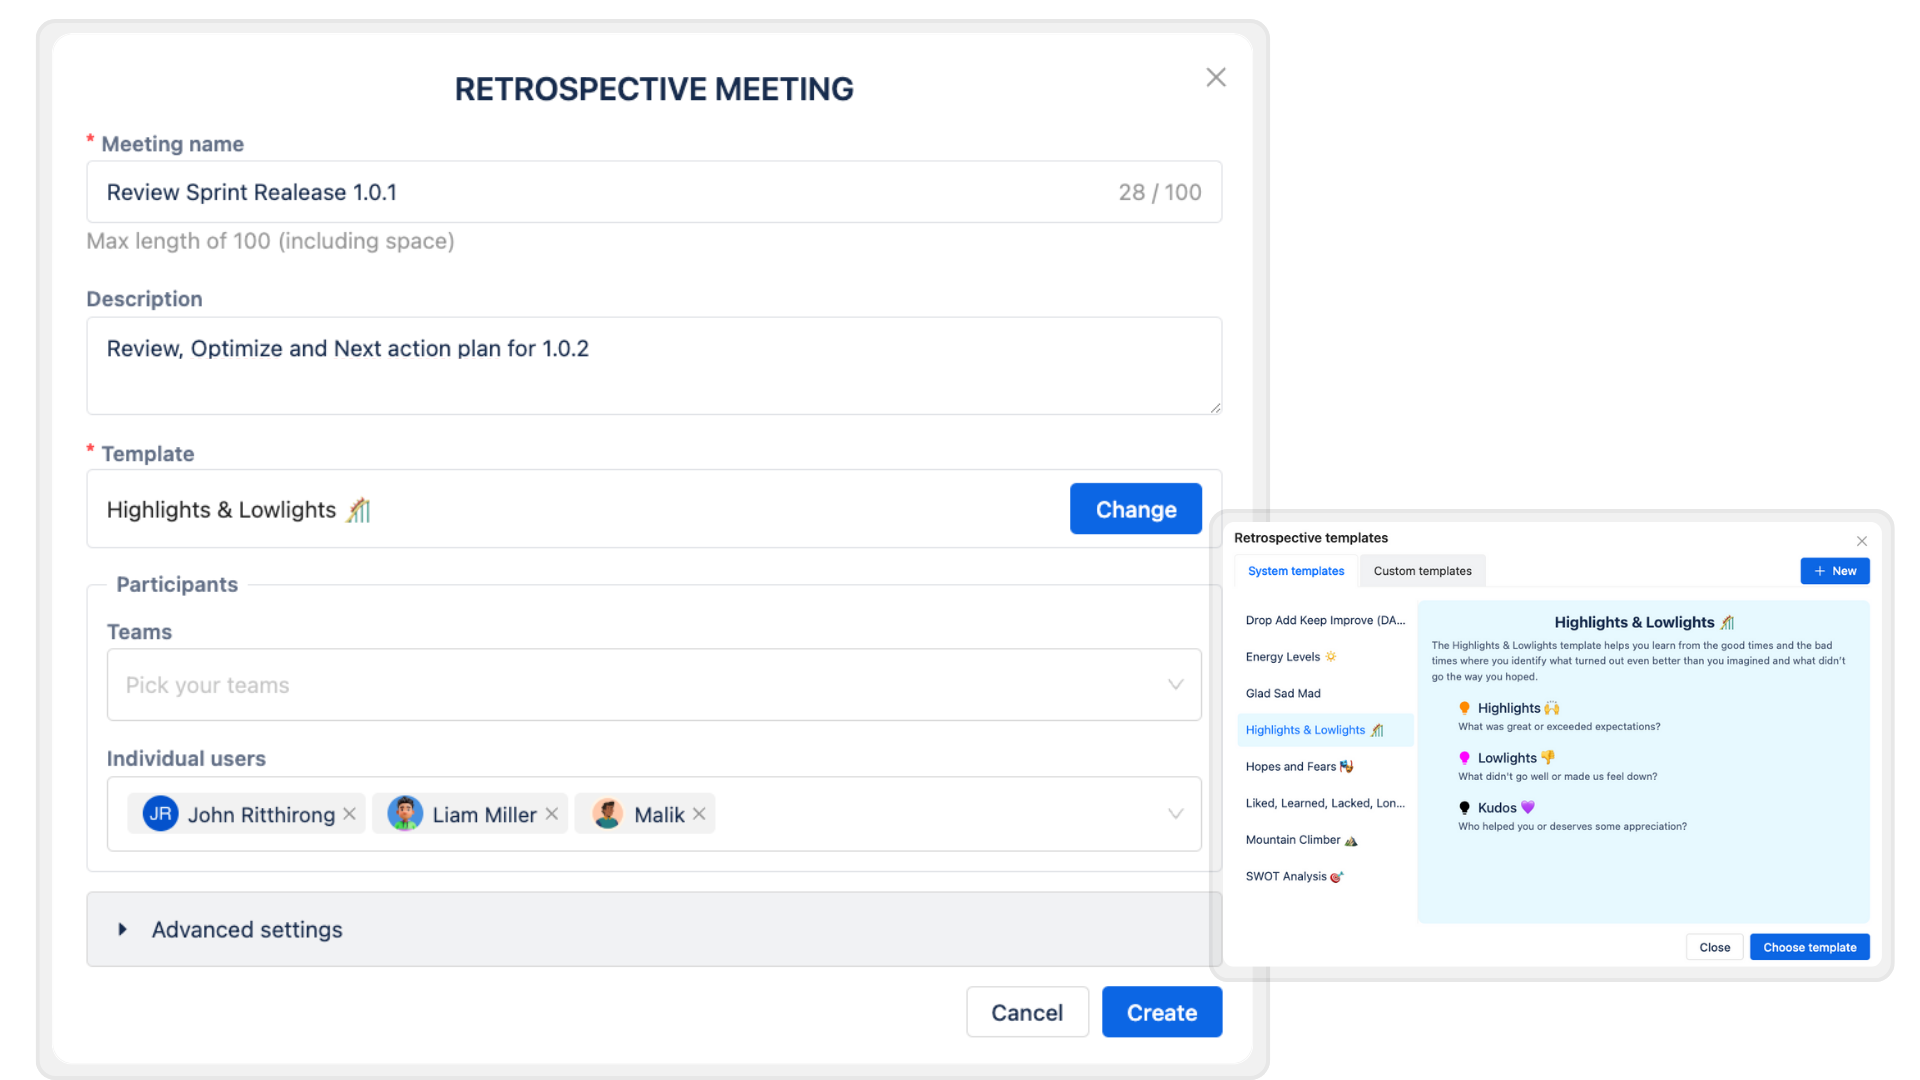The height and width of the screenshot is (1080, 1920).
Task: Click the Meeting name input field
Action: (x=654, y=193)
